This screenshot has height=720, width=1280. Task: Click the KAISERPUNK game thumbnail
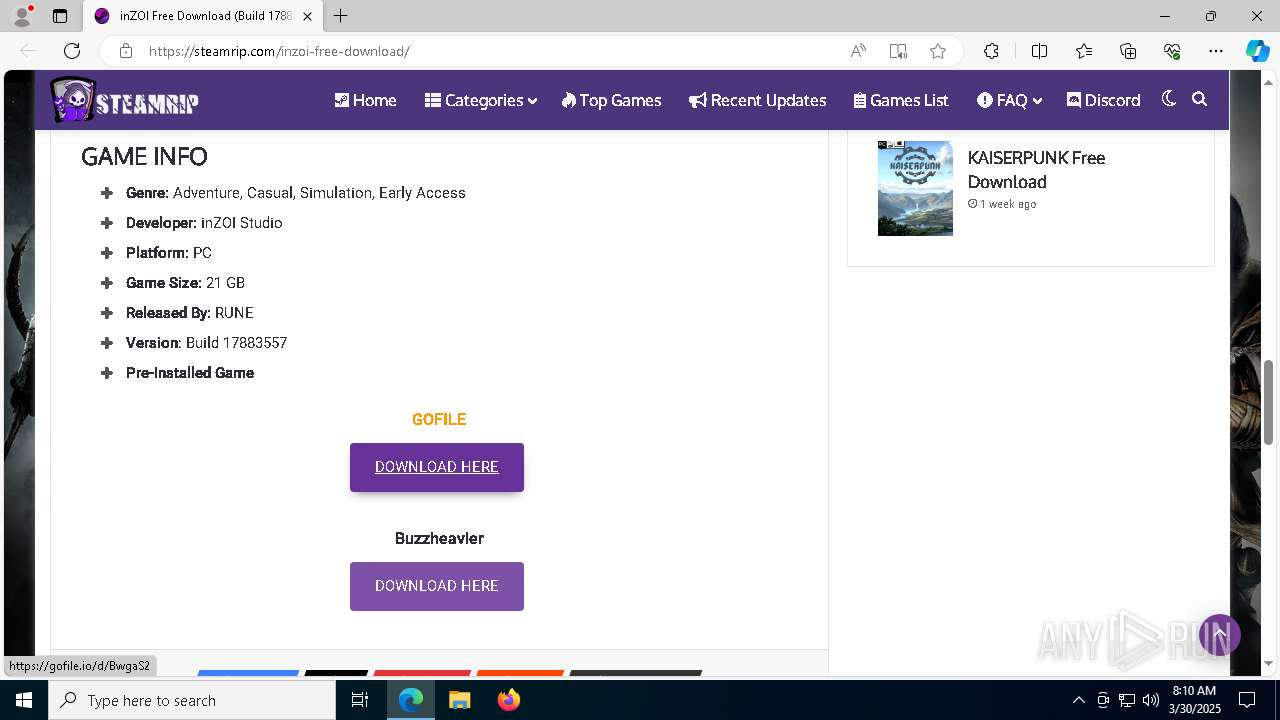915,188
